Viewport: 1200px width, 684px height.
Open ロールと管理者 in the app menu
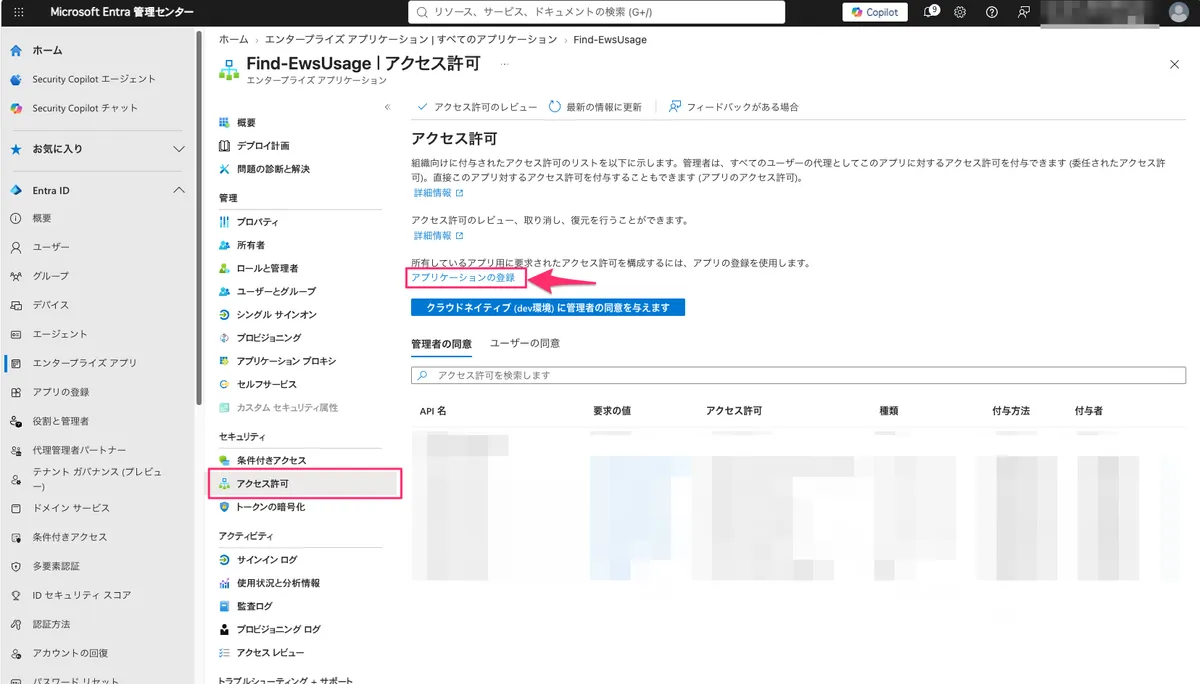pyautogui.click(x=267, y=268)
